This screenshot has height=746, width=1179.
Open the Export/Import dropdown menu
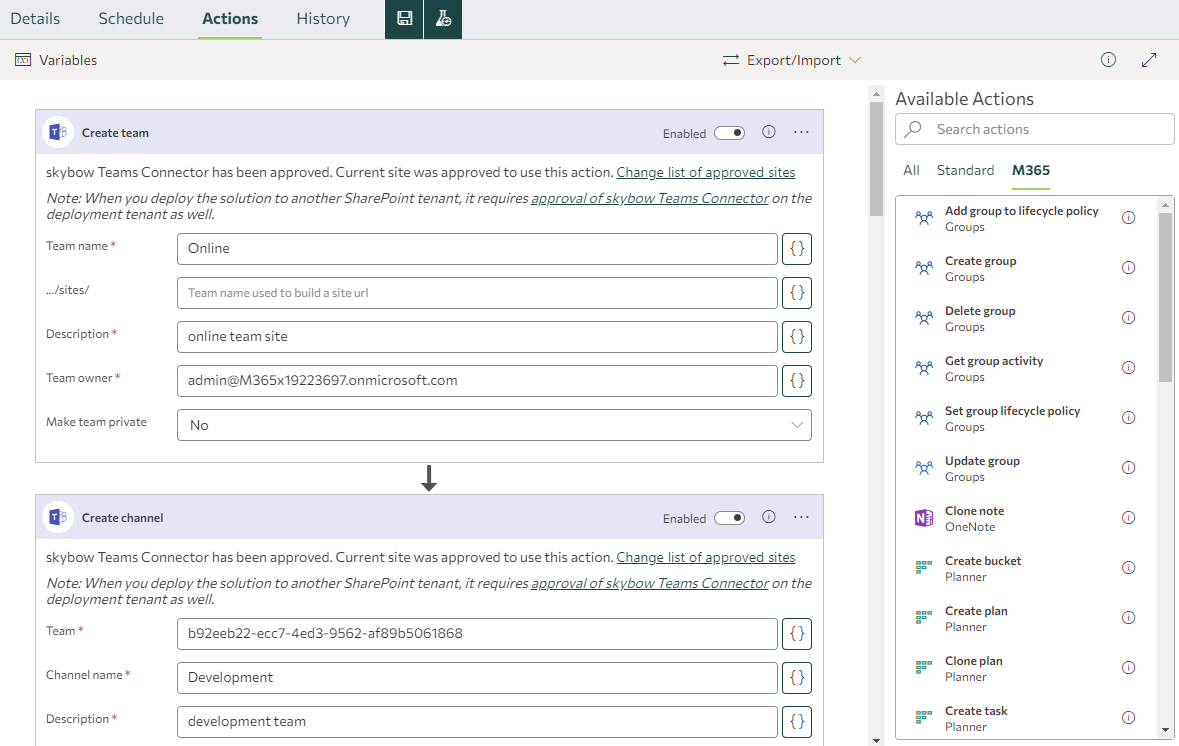tap(792, 60)
